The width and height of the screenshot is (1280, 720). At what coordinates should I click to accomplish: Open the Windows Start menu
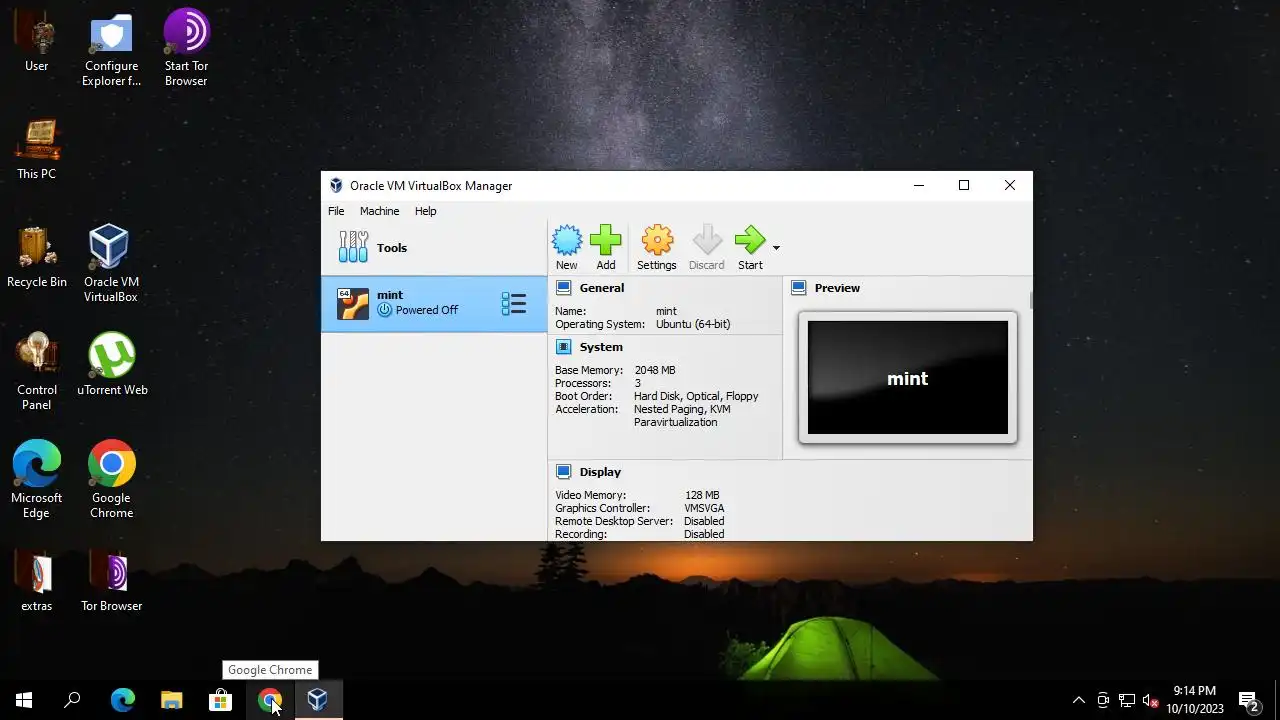24,700
